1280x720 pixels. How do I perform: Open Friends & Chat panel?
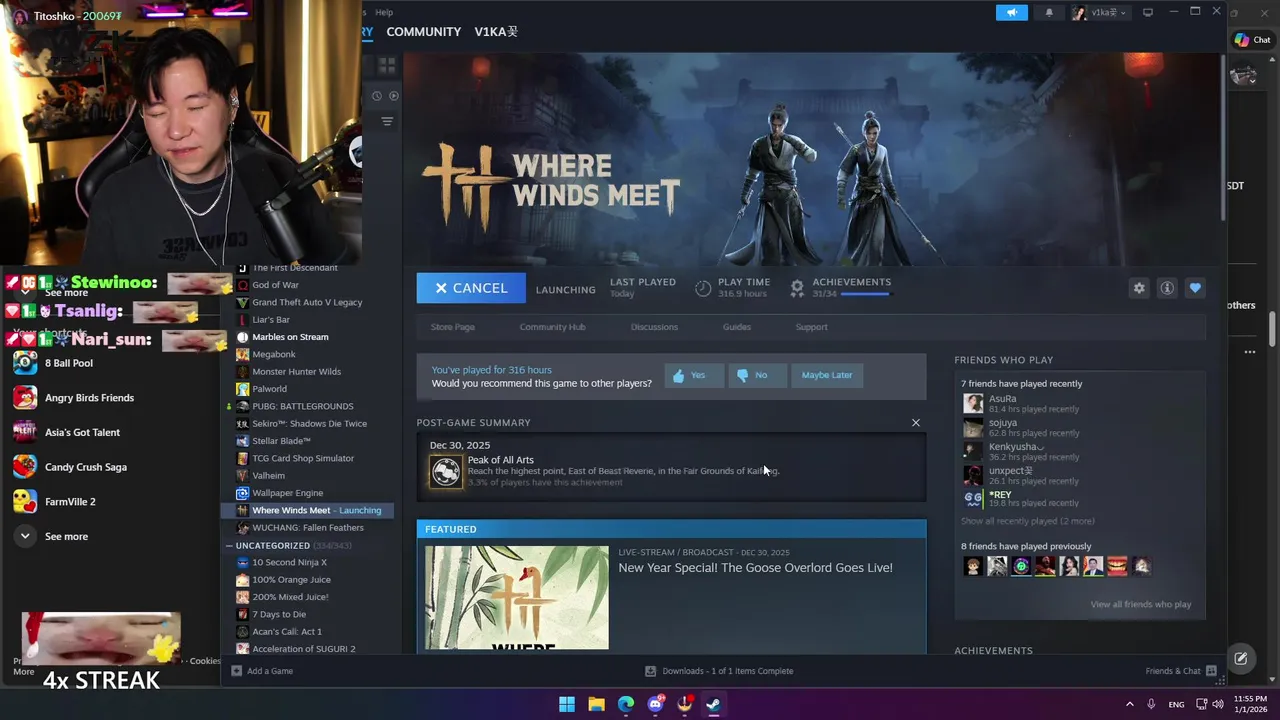[x=1180, y=671]
